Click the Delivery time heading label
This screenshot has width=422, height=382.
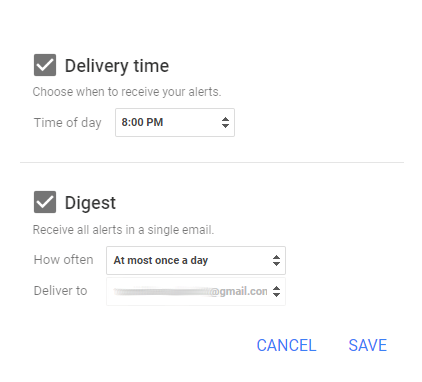117,66
